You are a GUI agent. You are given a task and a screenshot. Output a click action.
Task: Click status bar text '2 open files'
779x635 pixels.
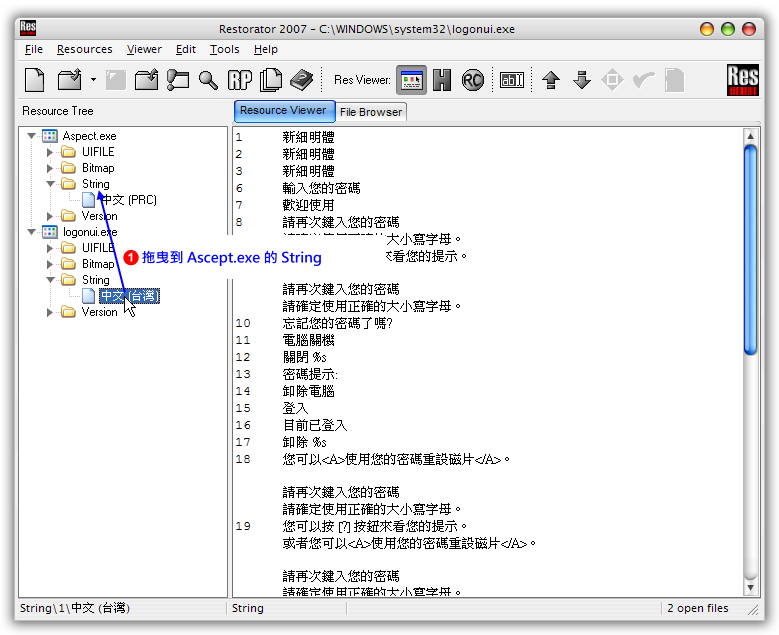698,608
